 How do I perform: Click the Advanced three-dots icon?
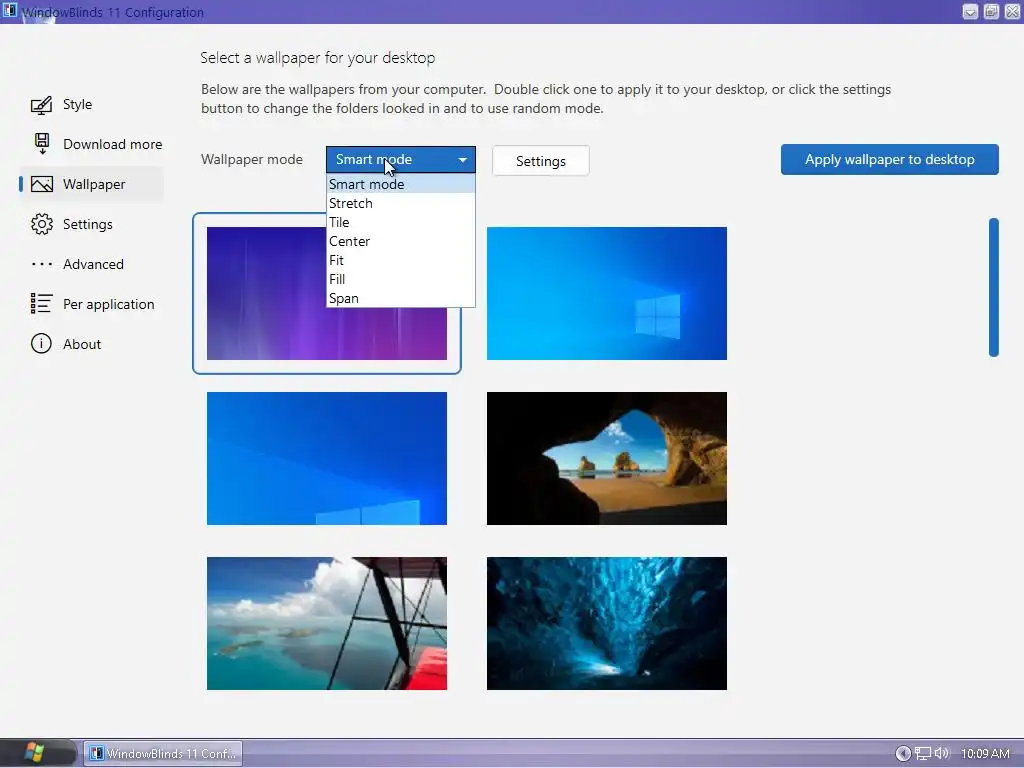pyautogui.click(x=42, y=264)
